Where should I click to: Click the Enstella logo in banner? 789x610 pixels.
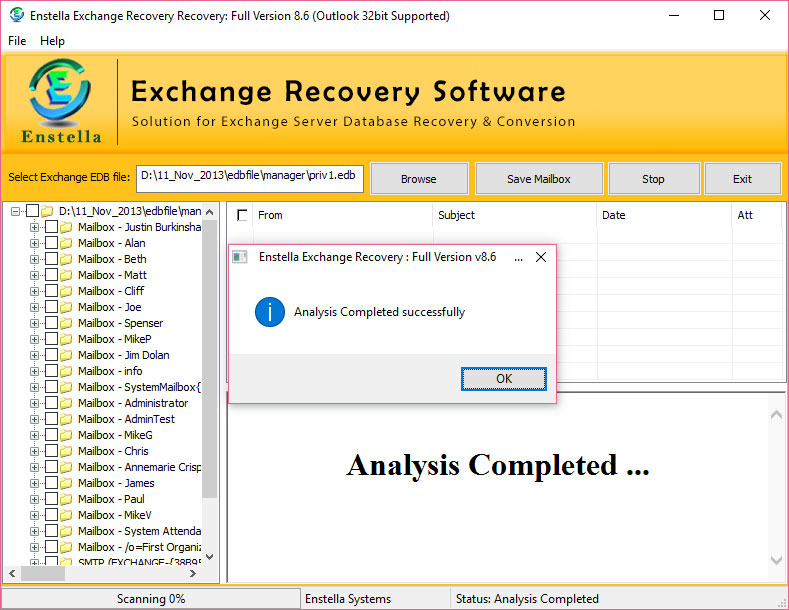(60, 101)
